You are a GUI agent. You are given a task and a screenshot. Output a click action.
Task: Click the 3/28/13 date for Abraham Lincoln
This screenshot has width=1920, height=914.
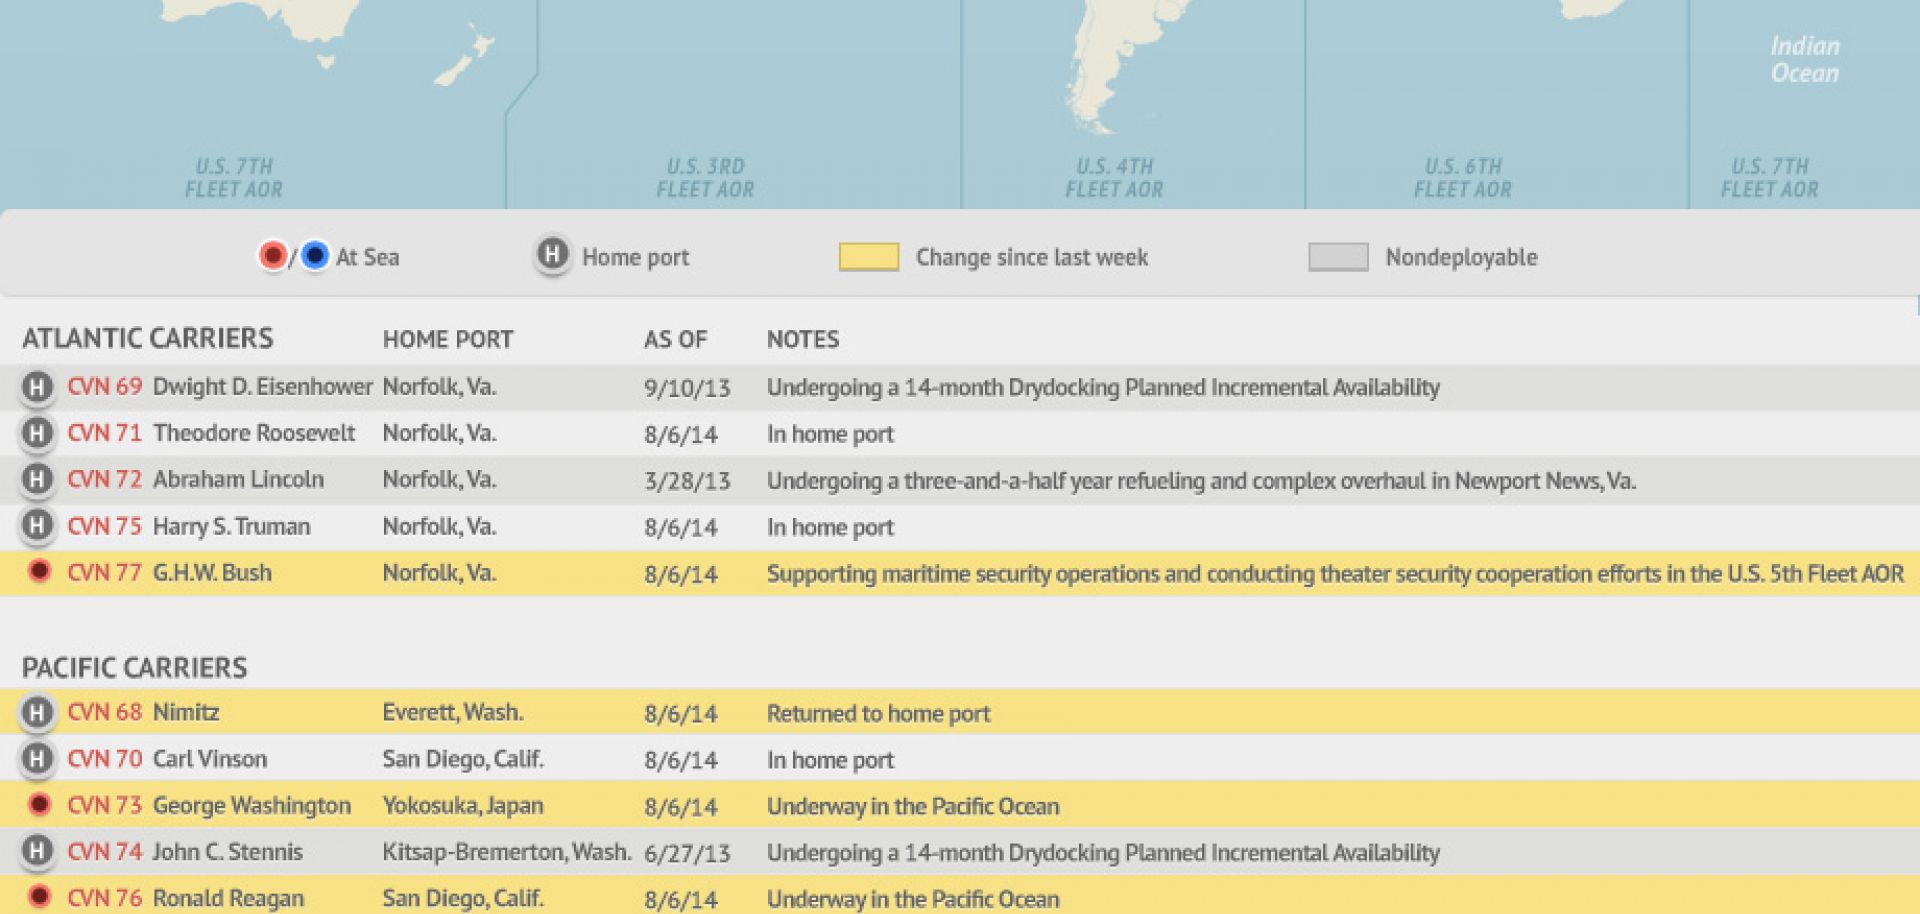pyautogui.click(x=687, y=481)
